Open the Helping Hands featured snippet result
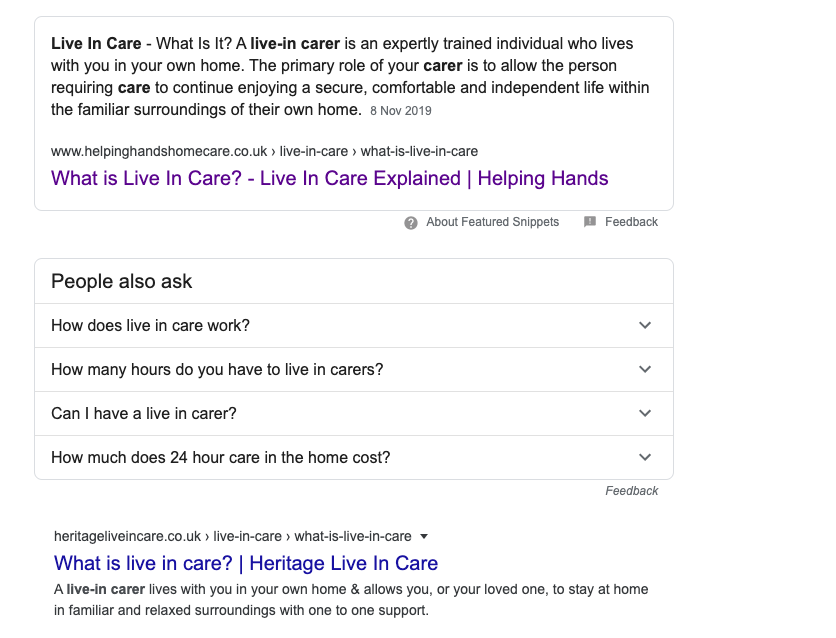The height and width of the screenshot is (638, 836). click(329, 178)
